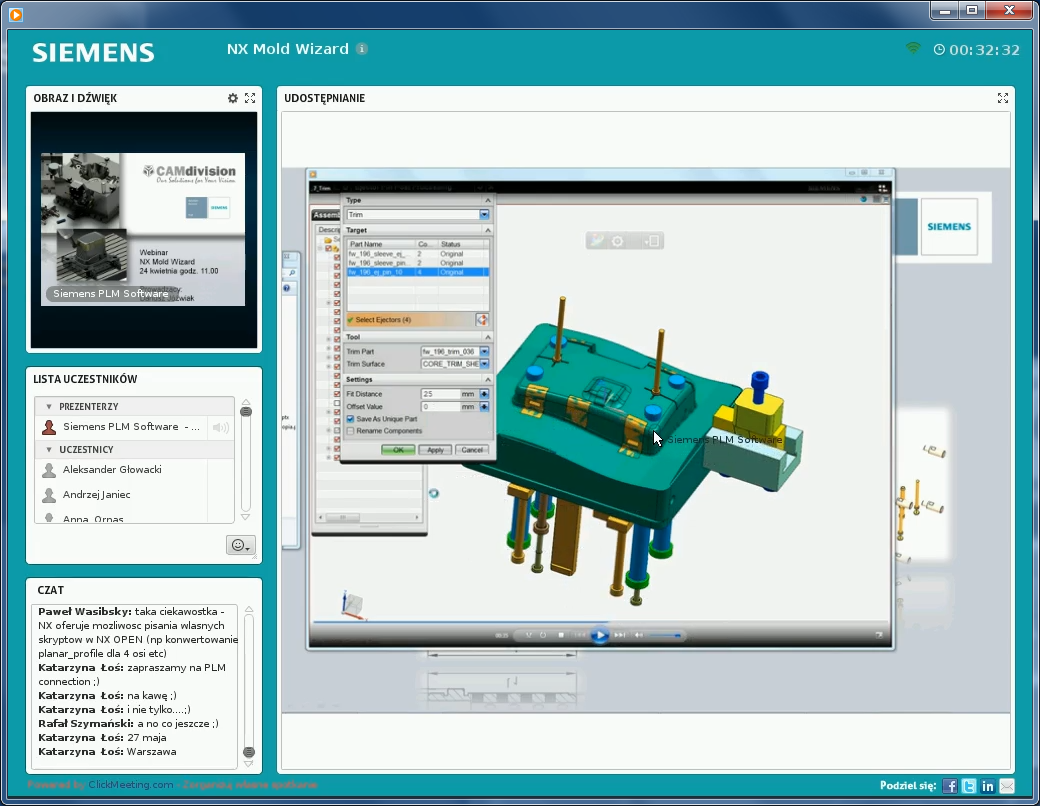
Task: Click Apply in the Trim dialog
Action: 435,450
